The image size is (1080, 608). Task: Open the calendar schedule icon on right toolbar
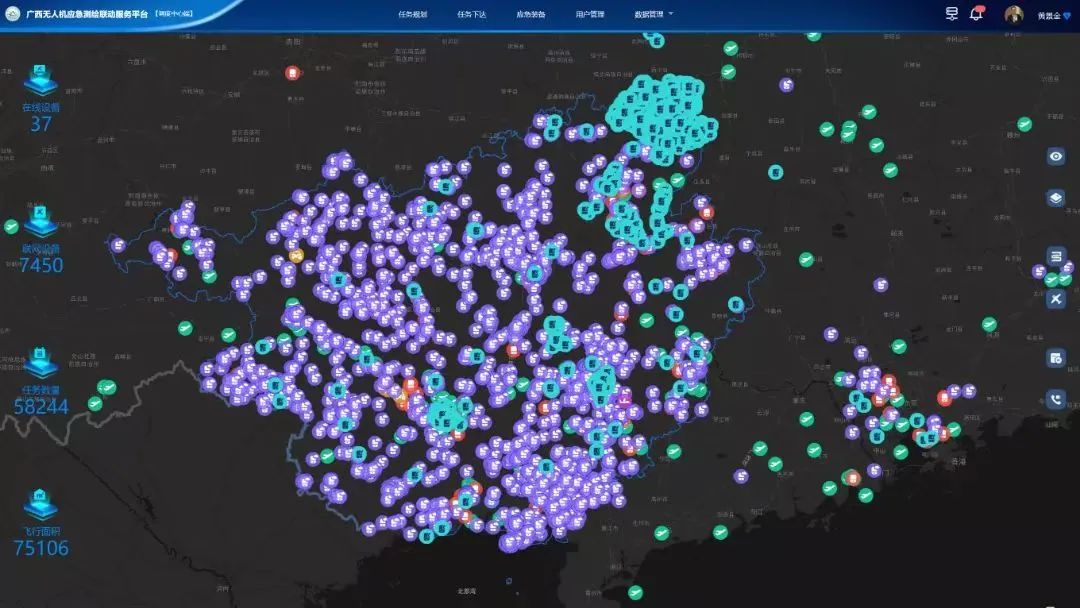pos(1056,358)
